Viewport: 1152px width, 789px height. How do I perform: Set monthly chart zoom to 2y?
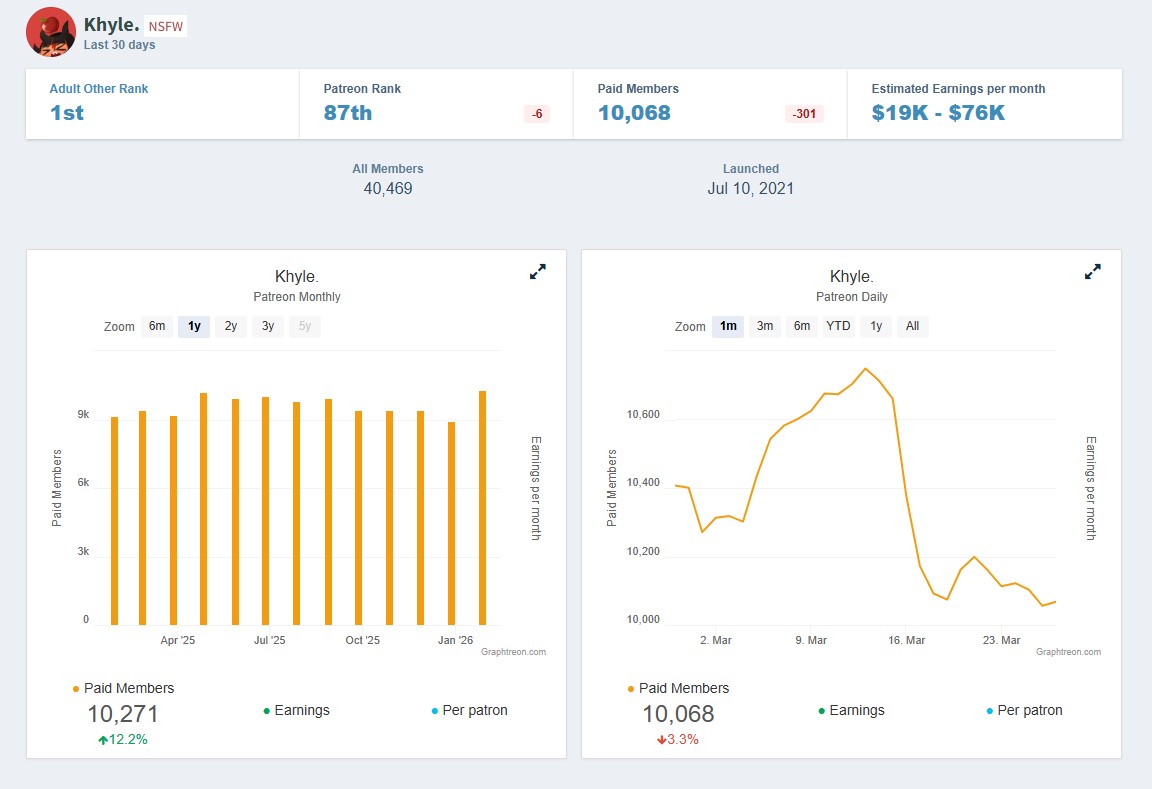231,326
